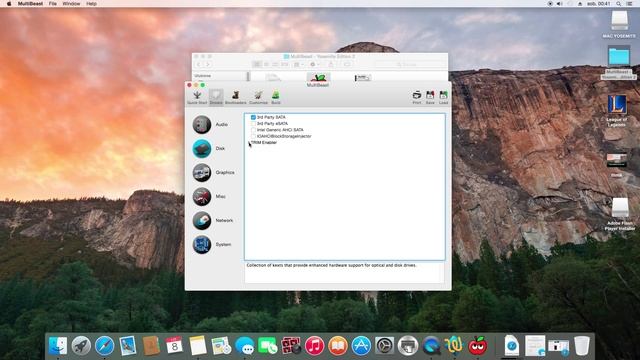This screenshot has width=640, height=360.
Task: Open Messages from the Dock
Action: click(x=244, y=346)
